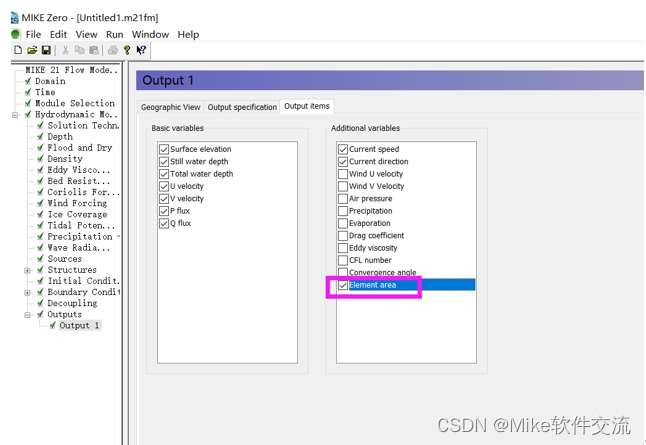Open the Depth tree item
The height and width of the screenshot is (445, 646).
click(60, 137)
